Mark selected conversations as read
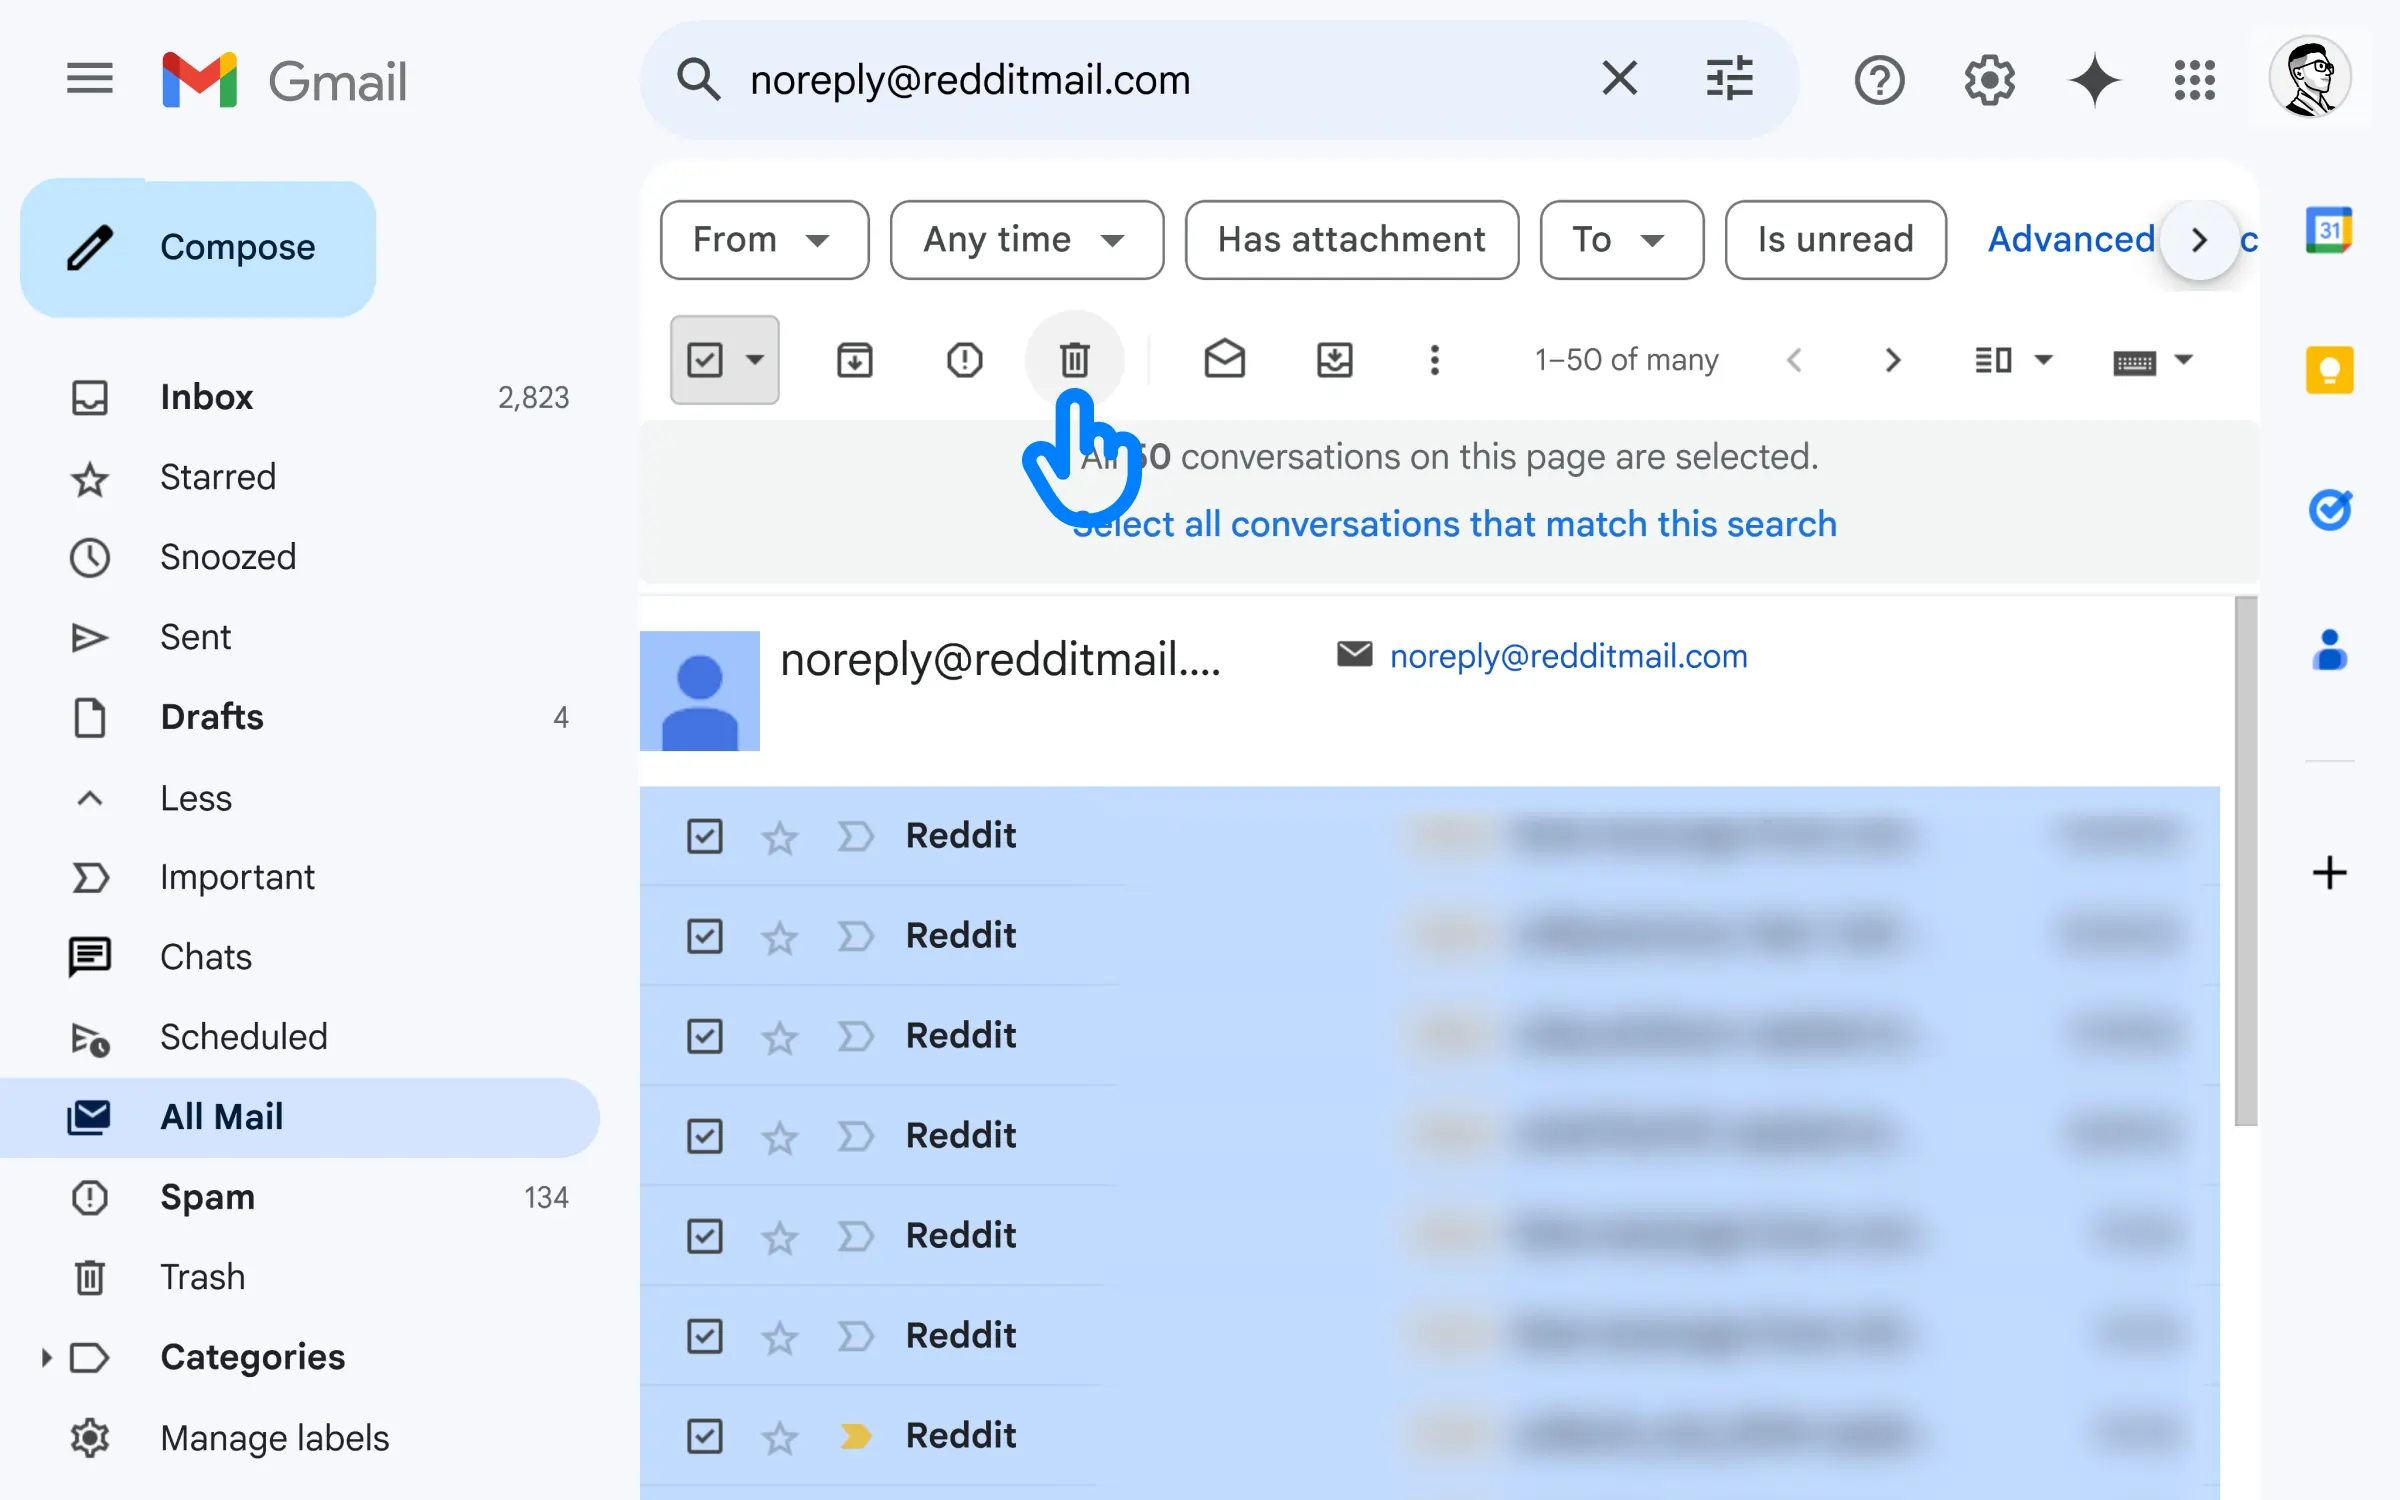 coord(1225,359)
